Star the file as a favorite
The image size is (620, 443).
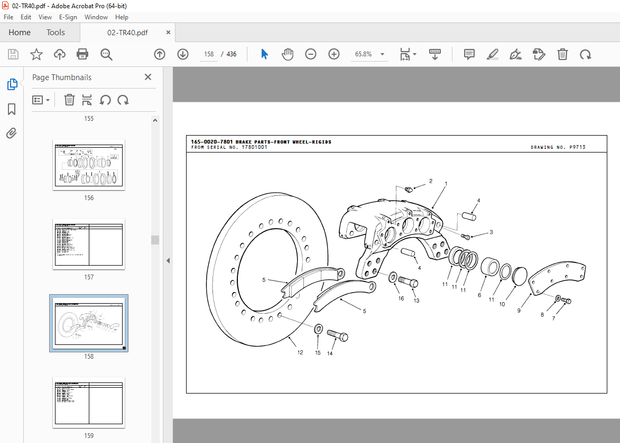(36, 54)
